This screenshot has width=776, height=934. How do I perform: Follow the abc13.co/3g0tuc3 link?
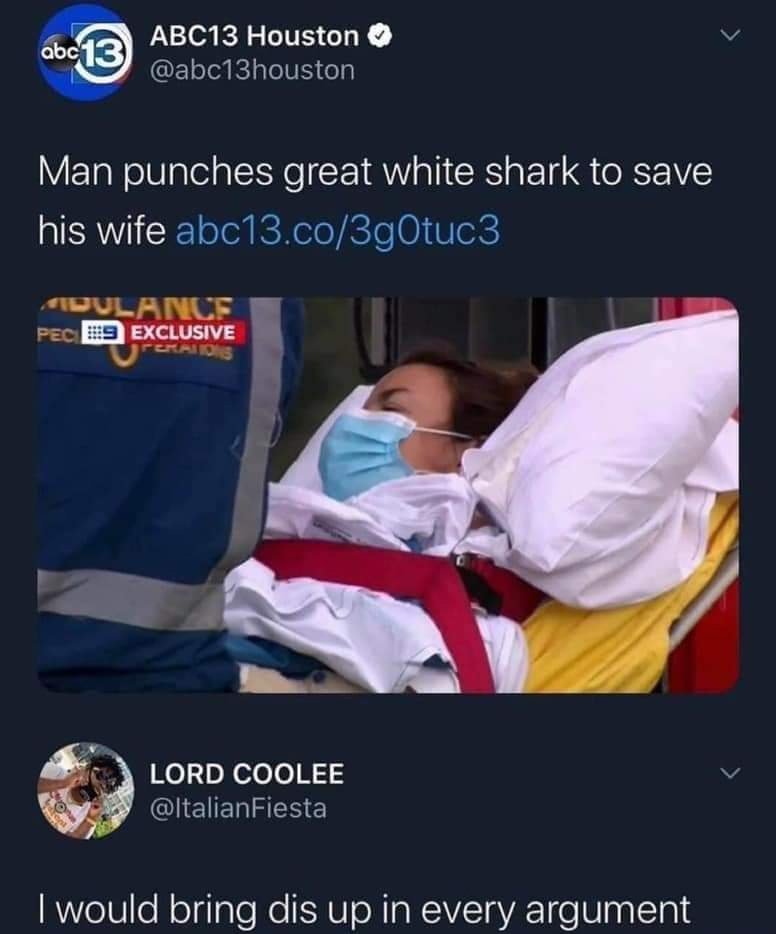[338, 231]
